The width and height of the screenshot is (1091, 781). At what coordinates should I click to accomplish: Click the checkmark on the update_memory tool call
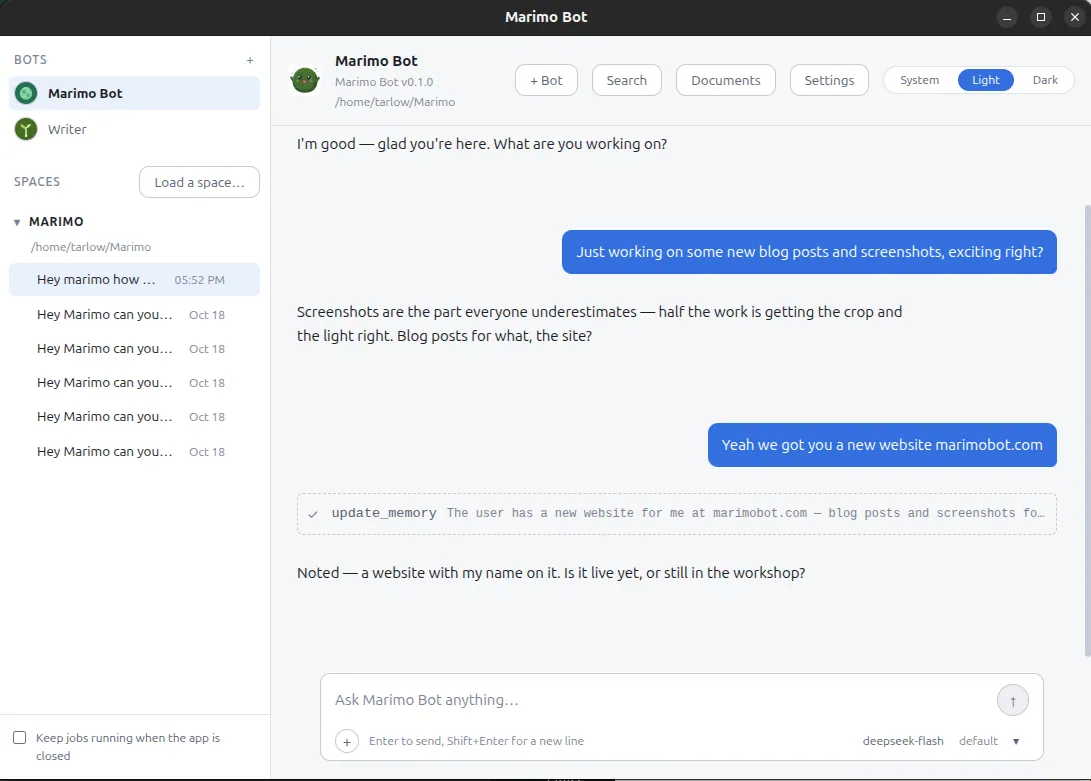point(313,514)
